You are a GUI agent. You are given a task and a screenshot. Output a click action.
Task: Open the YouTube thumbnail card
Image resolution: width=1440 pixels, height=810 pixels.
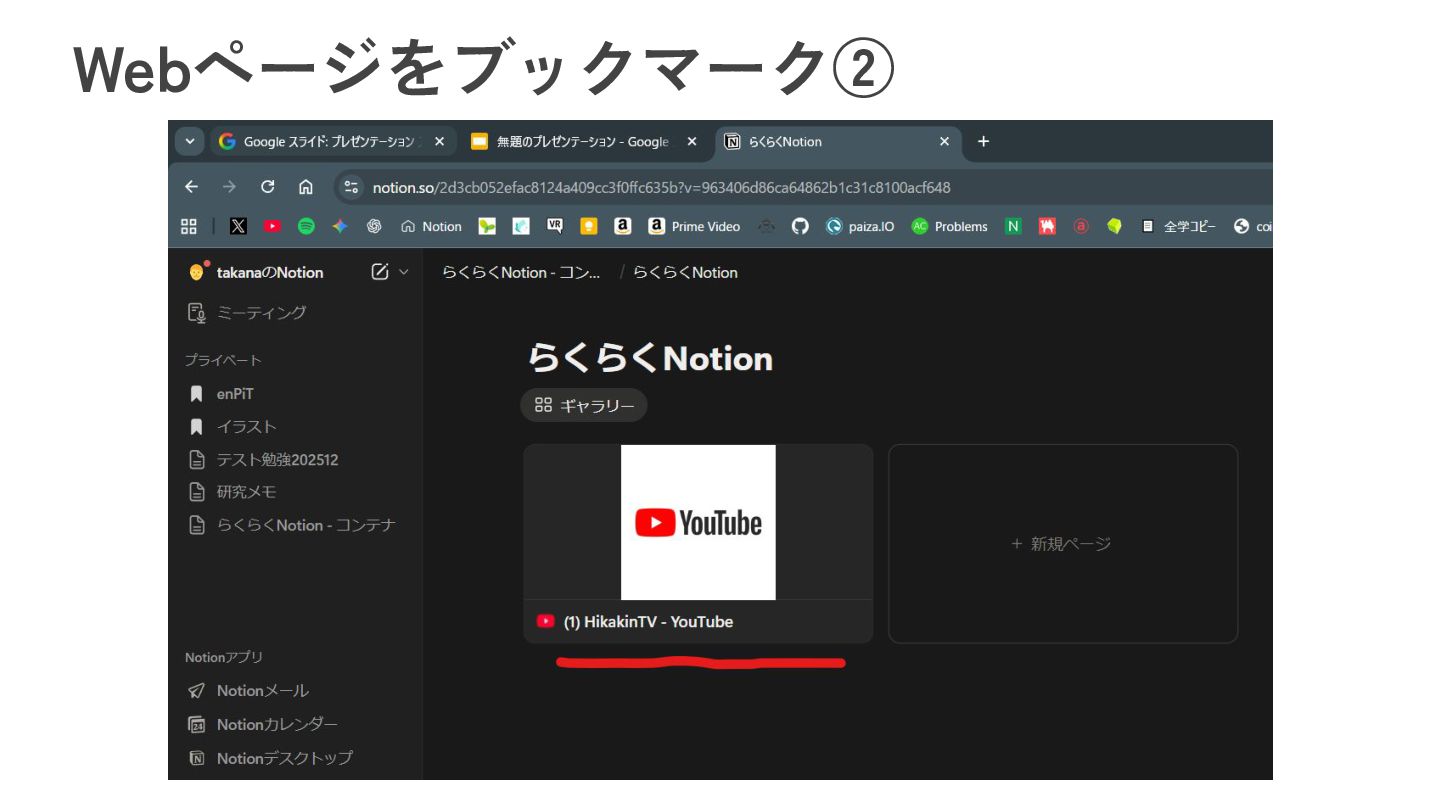698,522
